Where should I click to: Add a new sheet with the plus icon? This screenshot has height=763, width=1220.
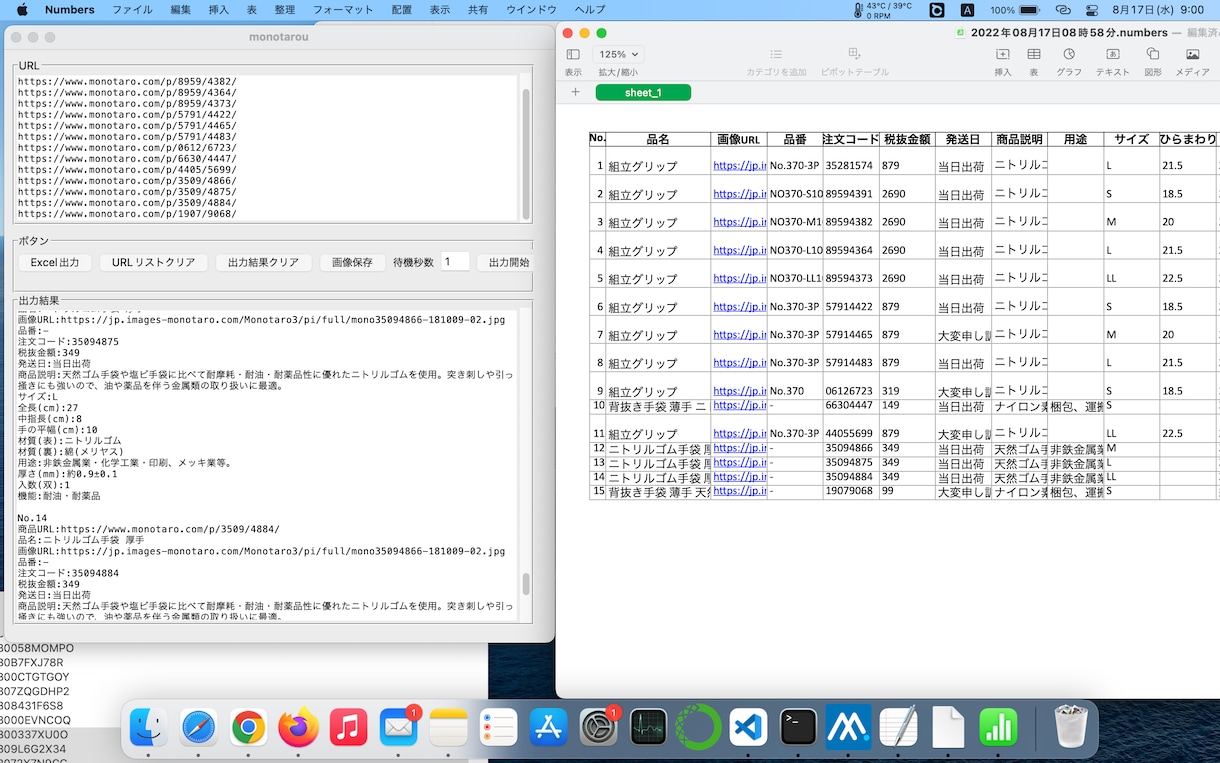575,92
